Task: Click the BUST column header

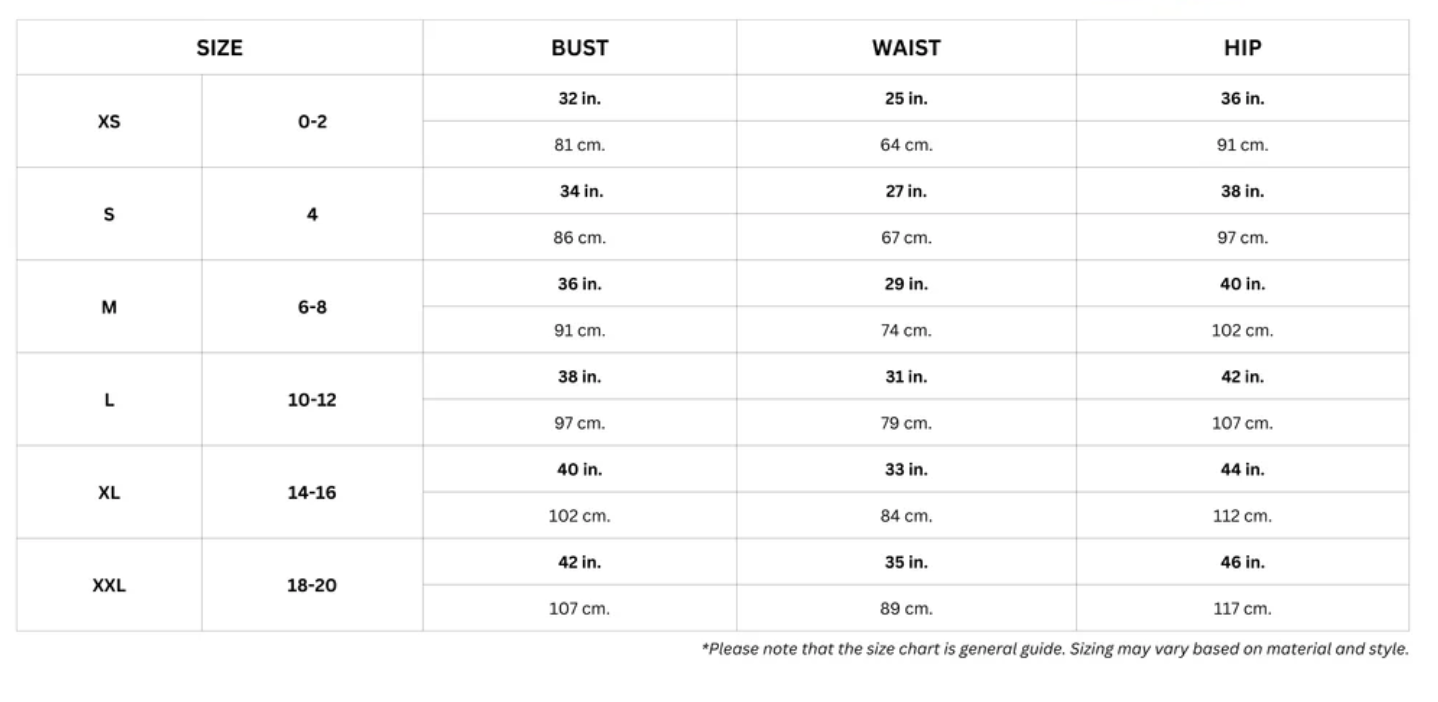Action: pos(579,47)
